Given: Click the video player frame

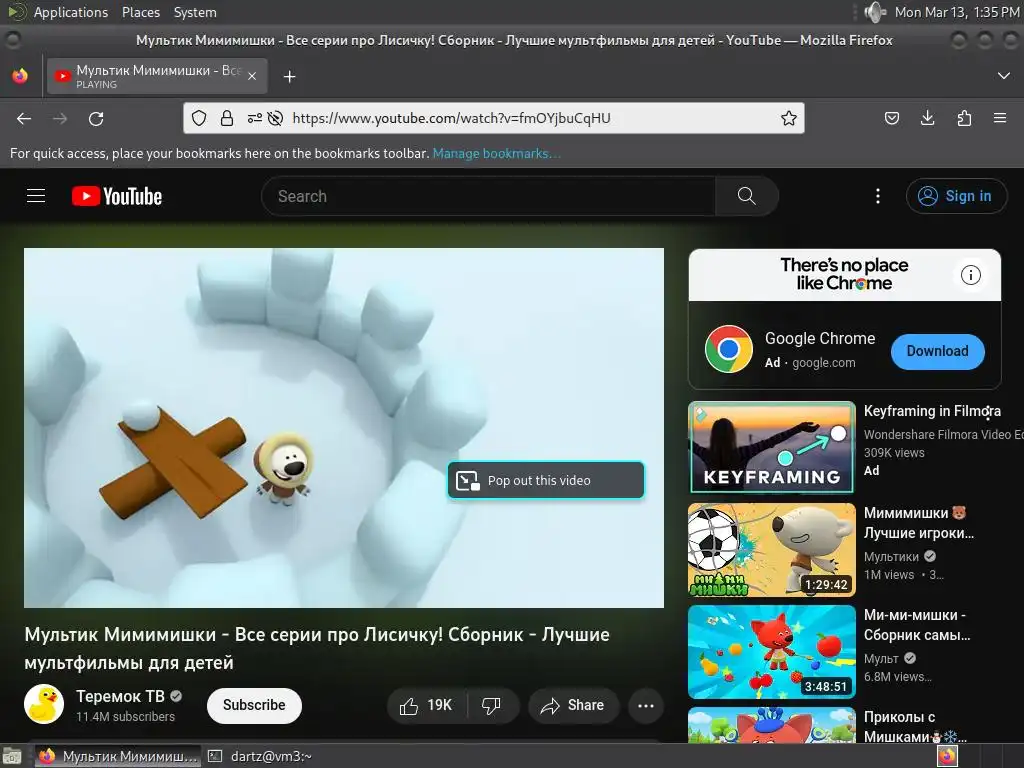Looking at the screenshot, I should (x=344, y=428).
